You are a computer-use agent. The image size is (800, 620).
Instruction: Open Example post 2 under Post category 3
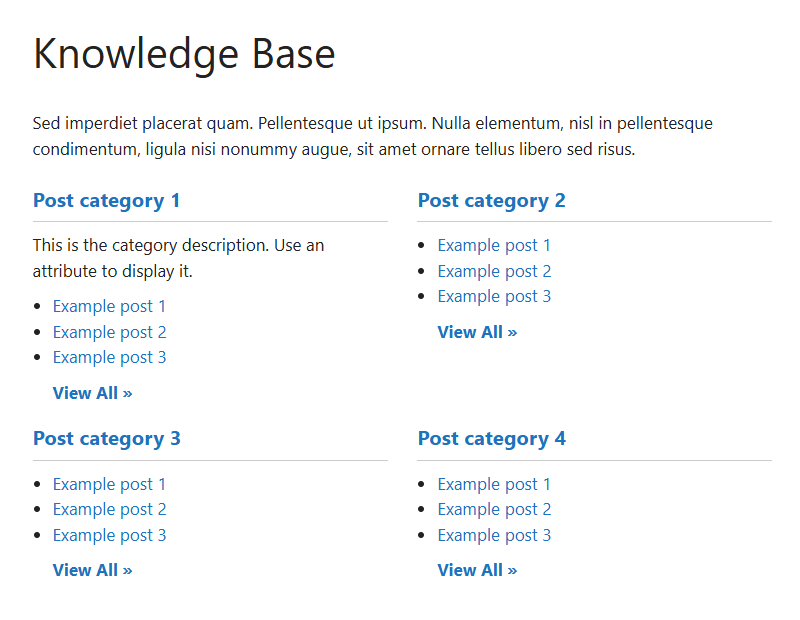[109, 509]
